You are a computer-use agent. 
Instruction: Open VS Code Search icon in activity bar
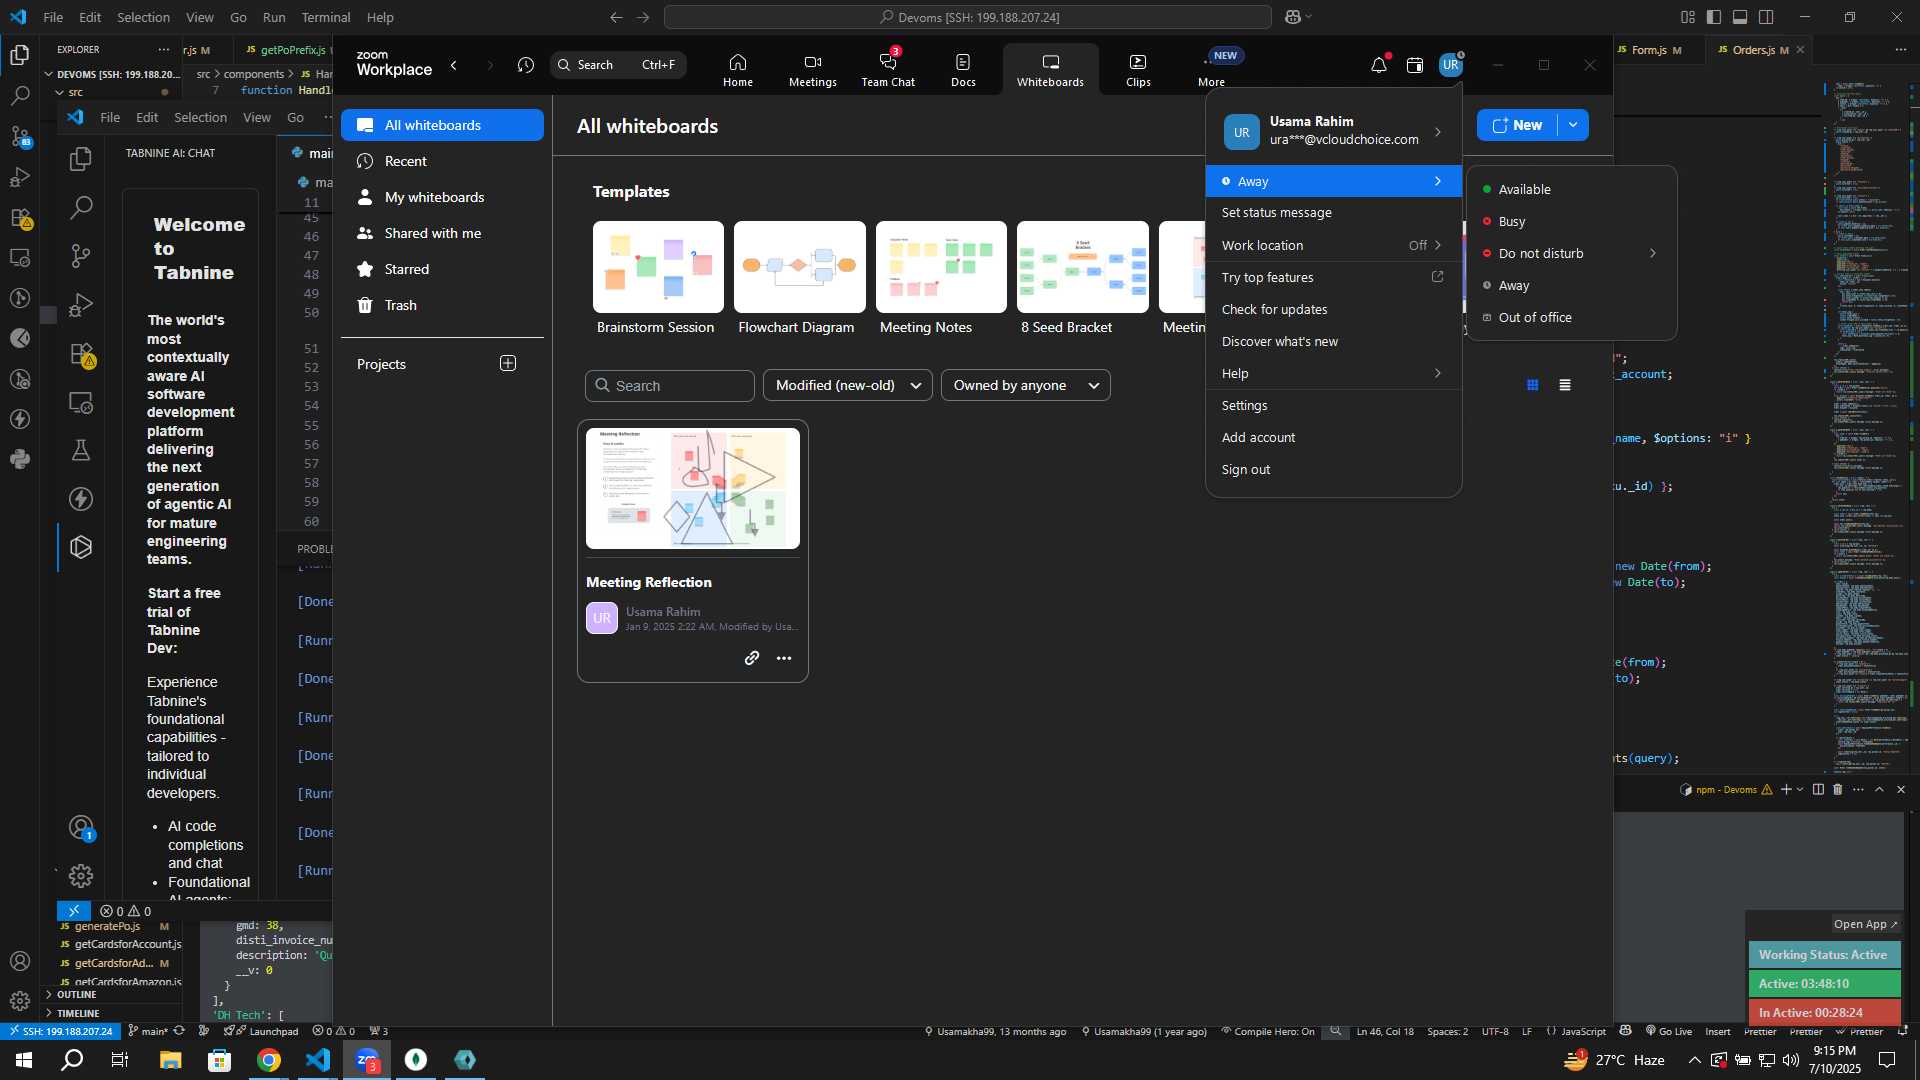click(x=19, y=96)
